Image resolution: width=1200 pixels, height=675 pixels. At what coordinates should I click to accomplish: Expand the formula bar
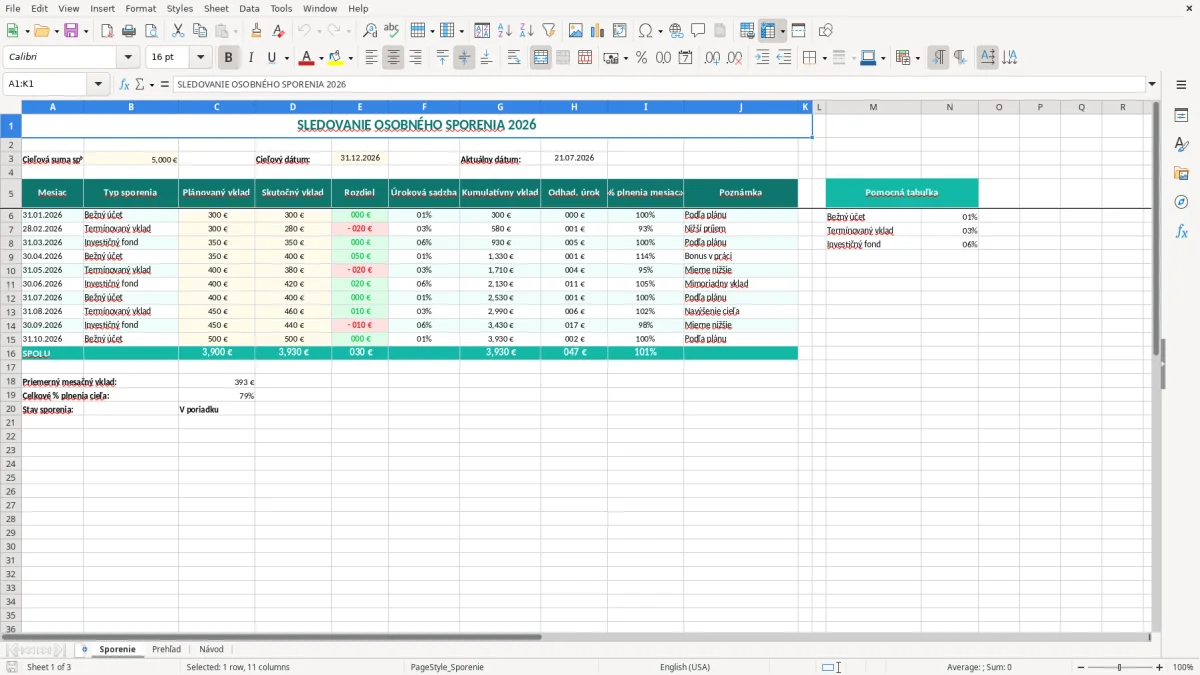[x=1152, y=84]
